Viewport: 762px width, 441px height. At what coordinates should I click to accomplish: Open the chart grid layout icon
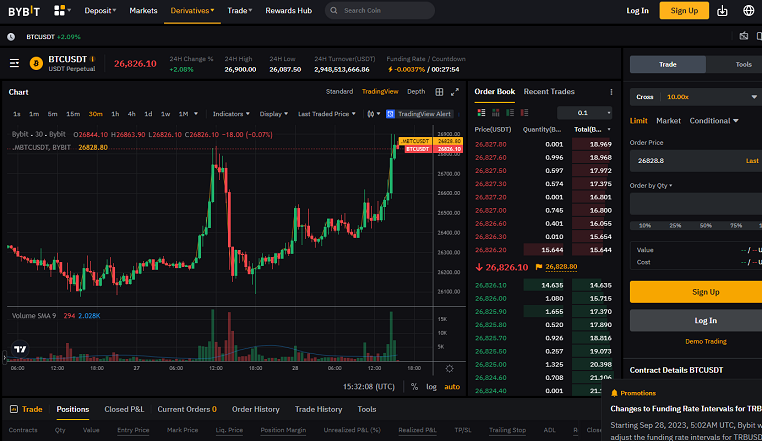[x=439, y=92]
